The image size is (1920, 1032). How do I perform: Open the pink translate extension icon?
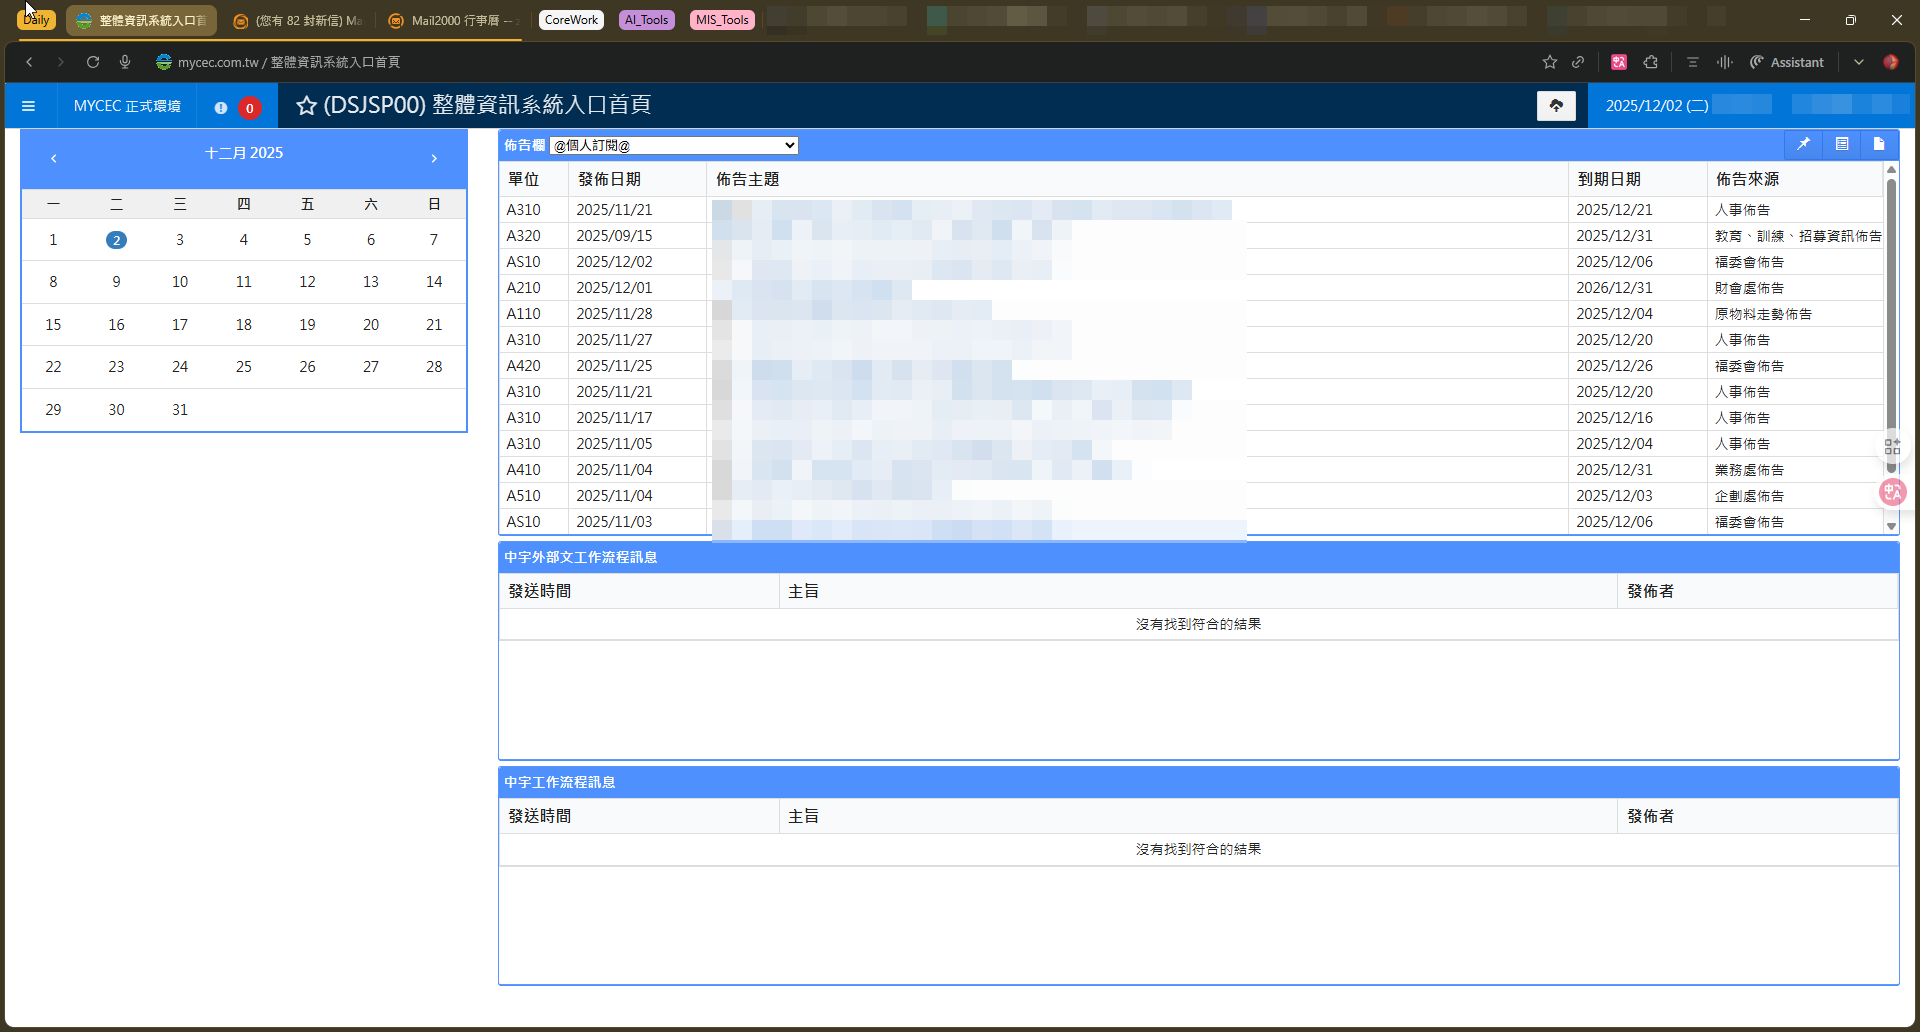[x=1619, y=62]
